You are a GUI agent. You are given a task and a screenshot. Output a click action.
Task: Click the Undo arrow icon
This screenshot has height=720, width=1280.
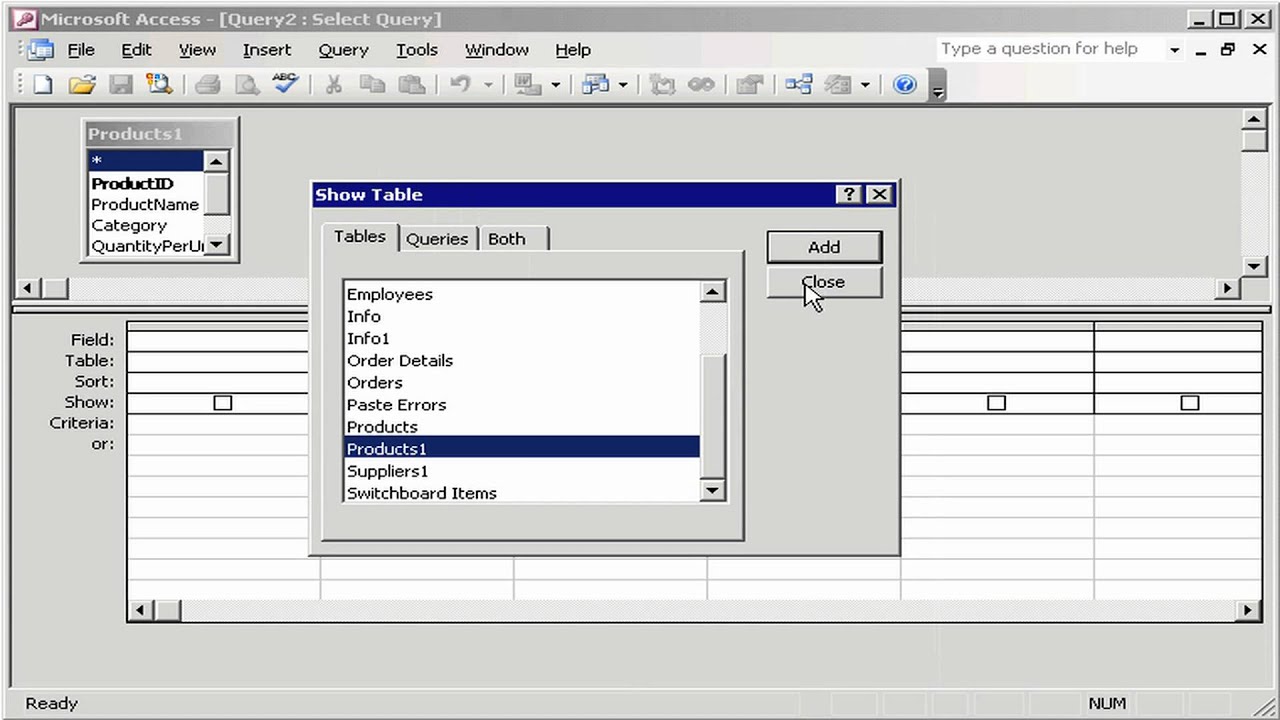pyautogui.click(x=460, y=85)
